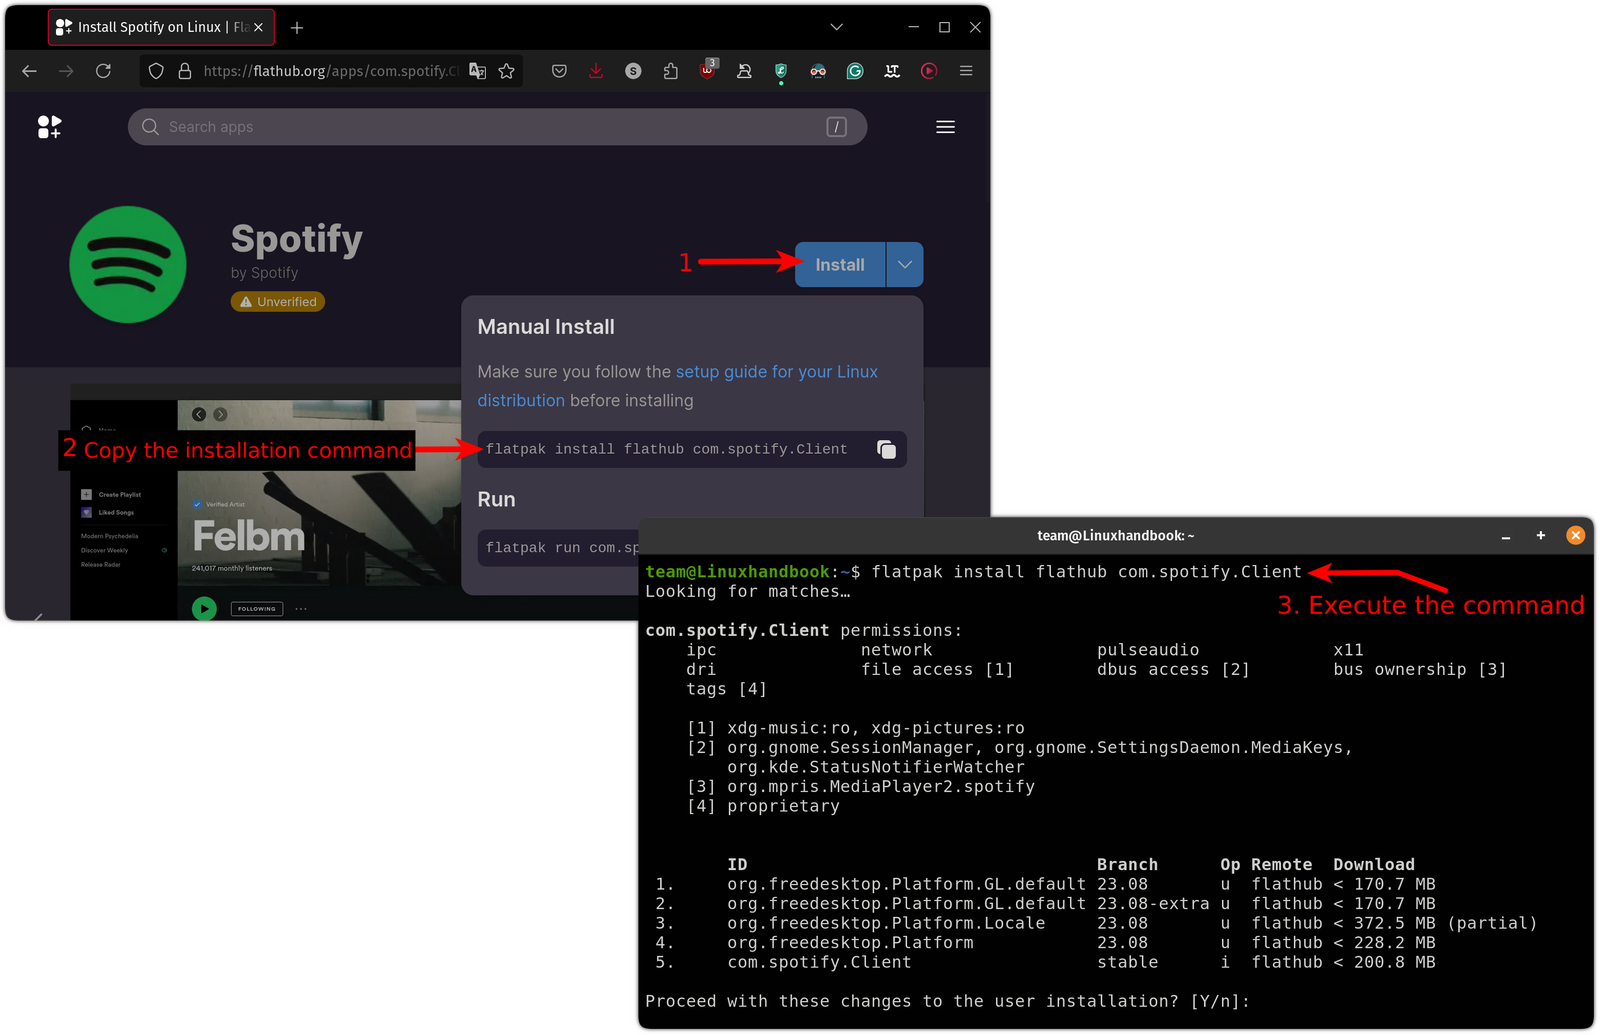Bookmark this page with the star
Viewport: 1600px width, 1035px height.
pyautogui.click(x=507, y=71)
